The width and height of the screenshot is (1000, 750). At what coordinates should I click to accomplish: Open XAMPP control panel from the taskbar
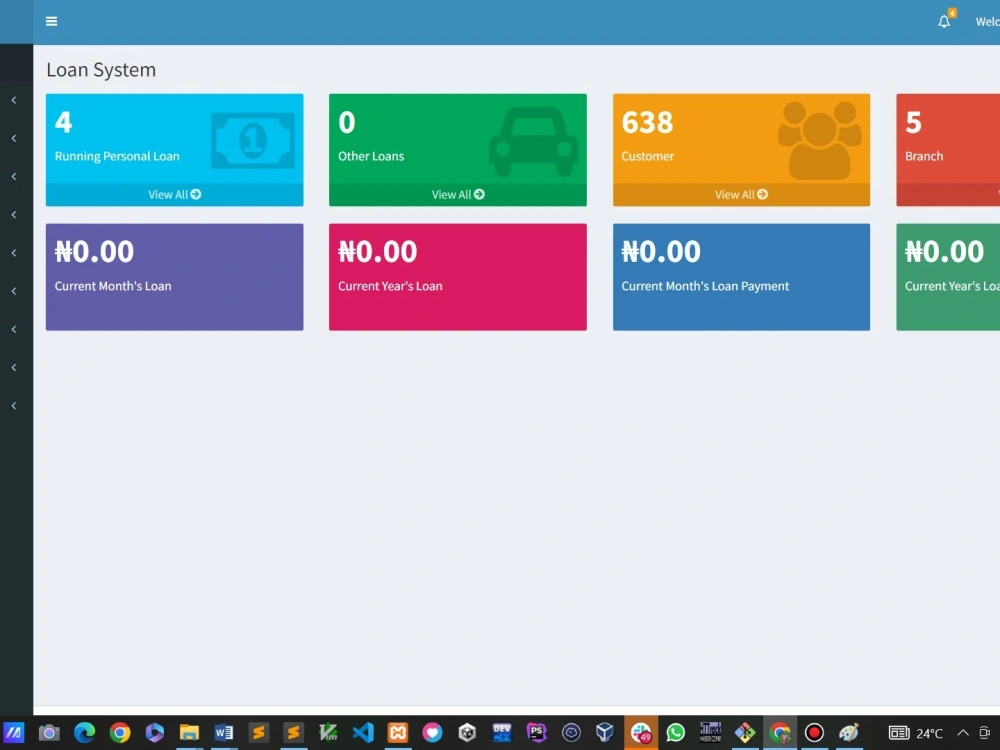point(397,732)
